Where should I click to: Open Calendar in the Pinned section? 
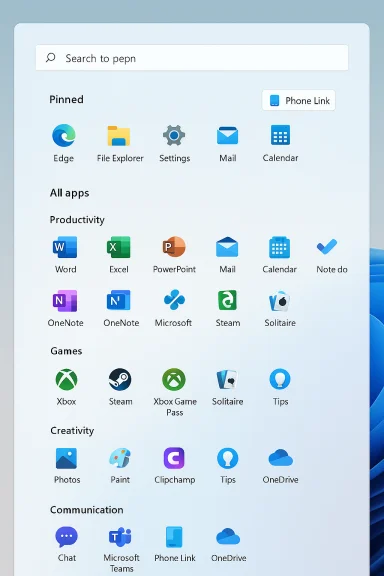point(280,144)
